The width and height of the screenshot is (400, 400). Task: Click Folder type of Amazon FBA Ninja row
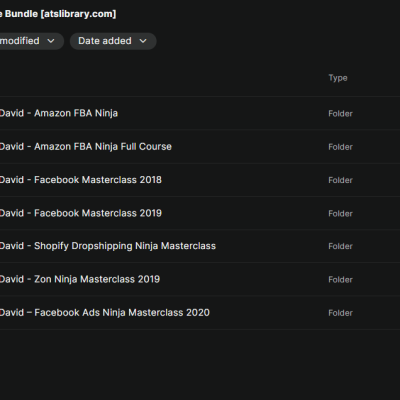340,114
